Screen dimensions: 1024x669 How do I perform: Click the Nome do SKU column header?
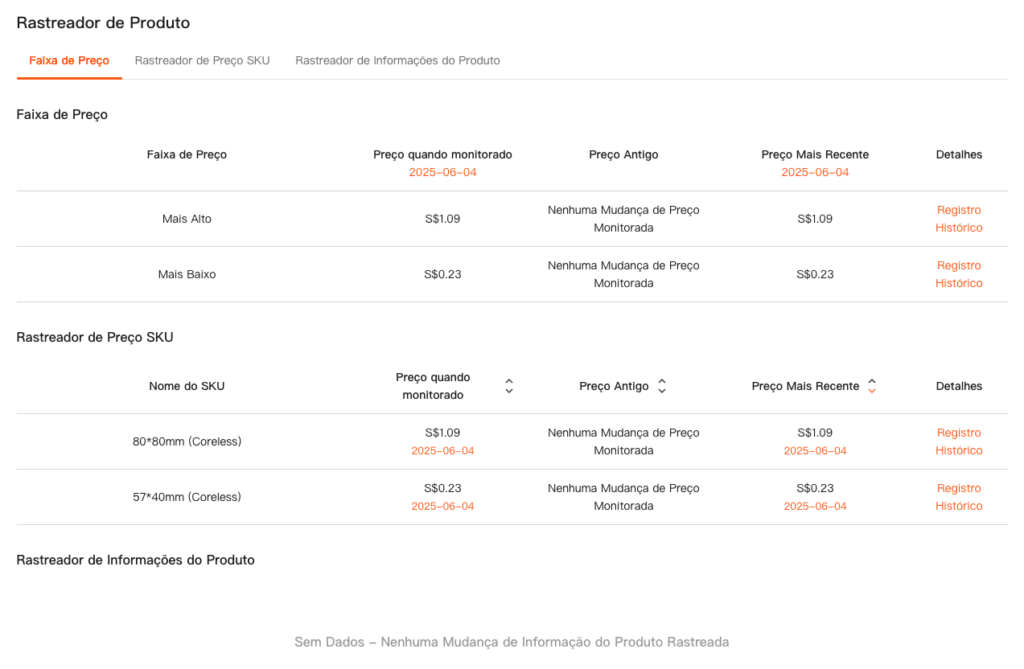tap(187, 386)
